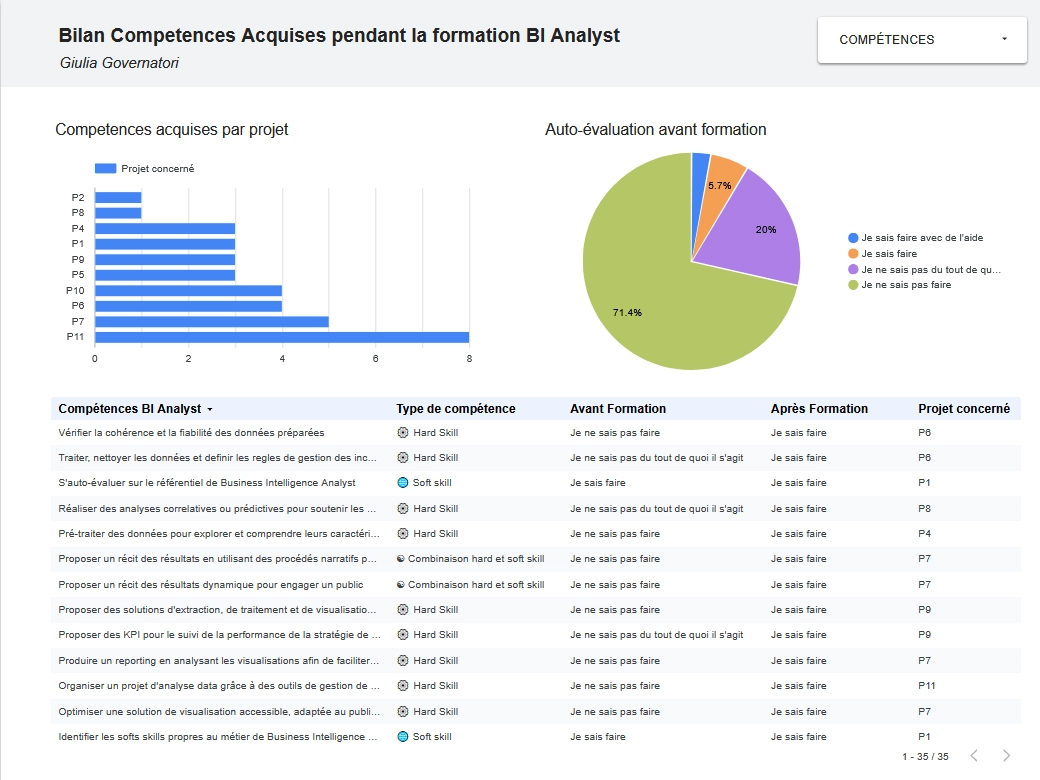Go to previous table page arrow
Image resolution: width=1040 pixels, height=780 pixels.
click(974, 756)
